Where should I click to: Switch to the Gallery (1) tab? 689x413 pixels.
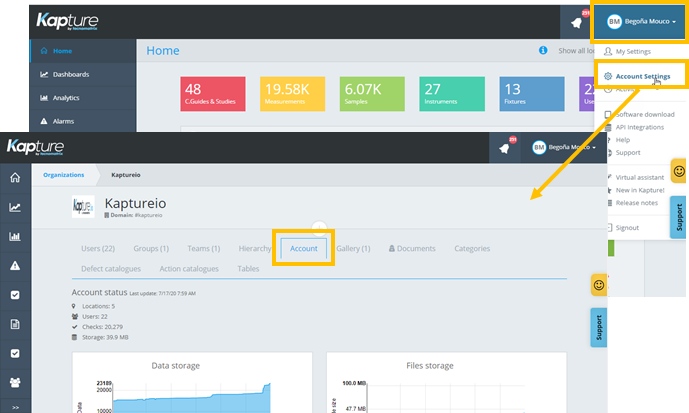[353, 249]
